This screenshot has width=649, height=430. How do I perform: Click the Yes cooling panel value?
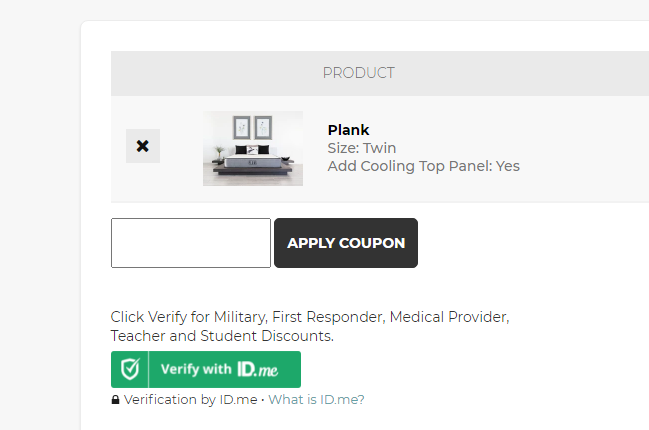[507, 166]
